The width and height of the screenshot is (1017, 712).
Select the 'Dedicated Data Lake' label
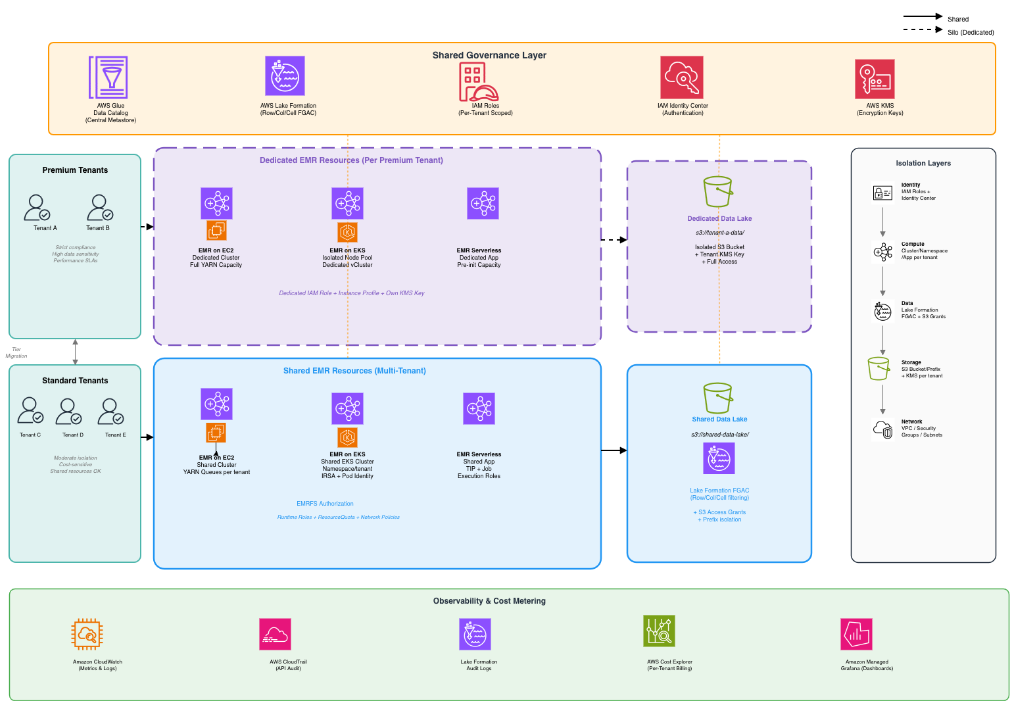point(719,219)
